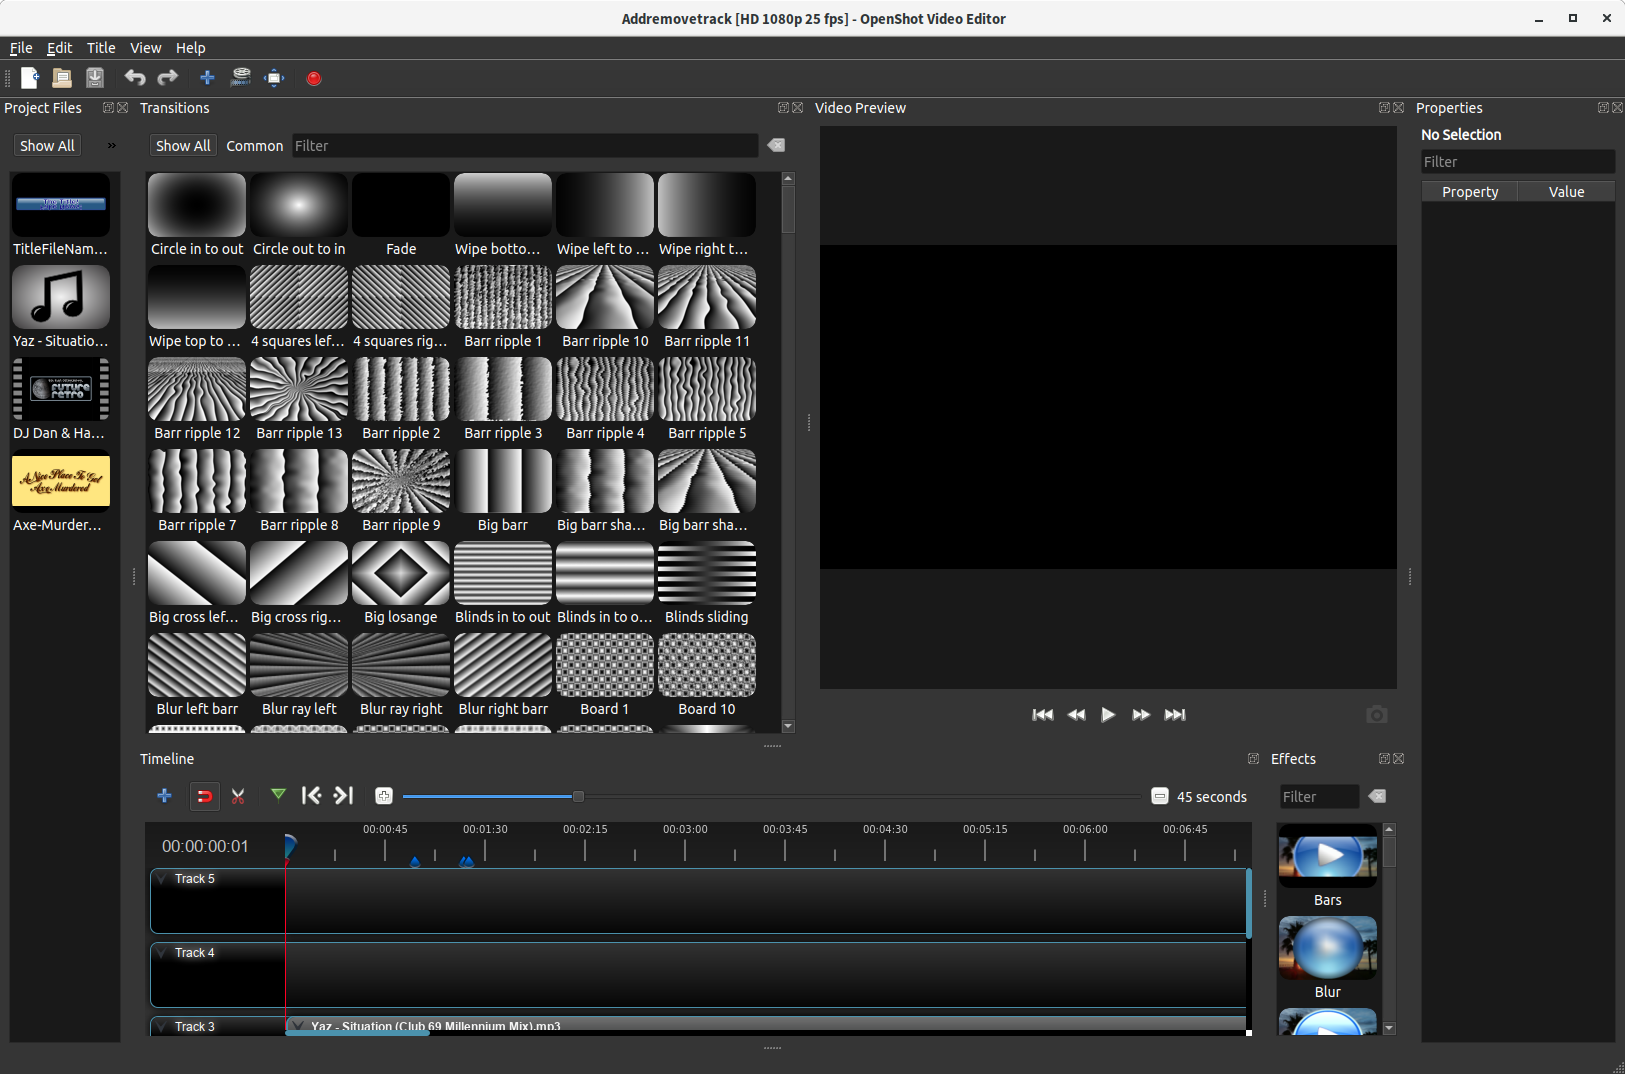1625x1074 pixels.
Task: Close the Effects panel
Action: [x=1399, y=759]
